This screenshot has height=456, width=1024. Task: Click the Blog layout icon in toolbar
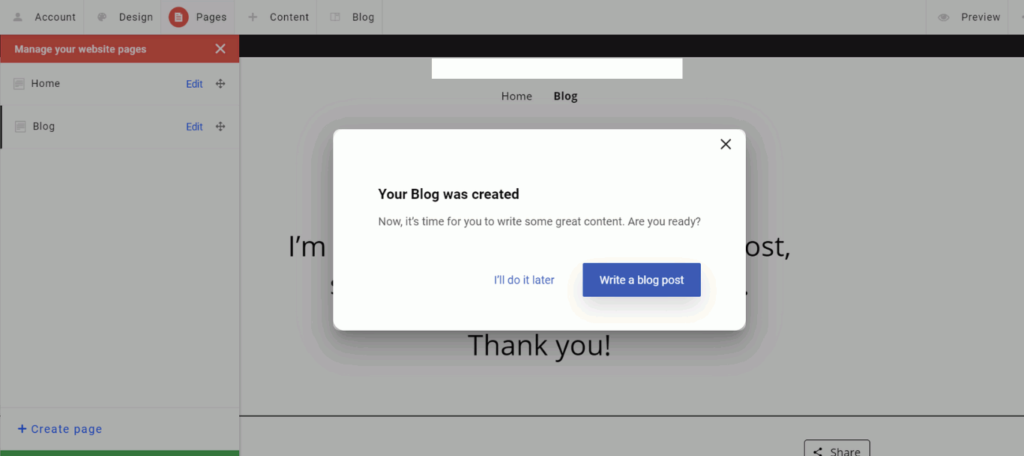click(x=335, y=17)
